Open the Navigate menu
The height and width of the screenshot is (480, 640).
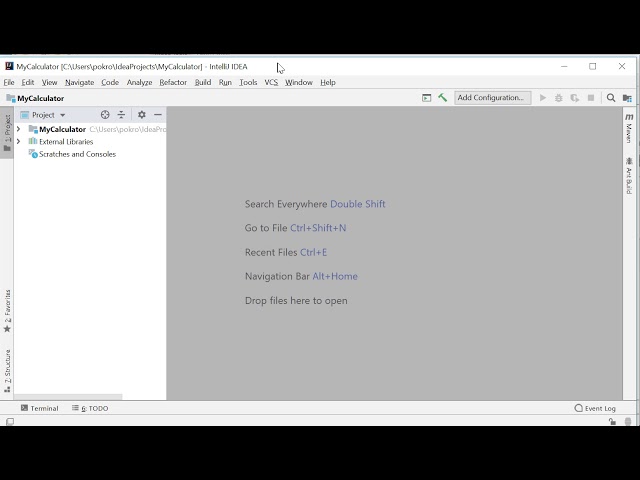[x=80, y=82]
